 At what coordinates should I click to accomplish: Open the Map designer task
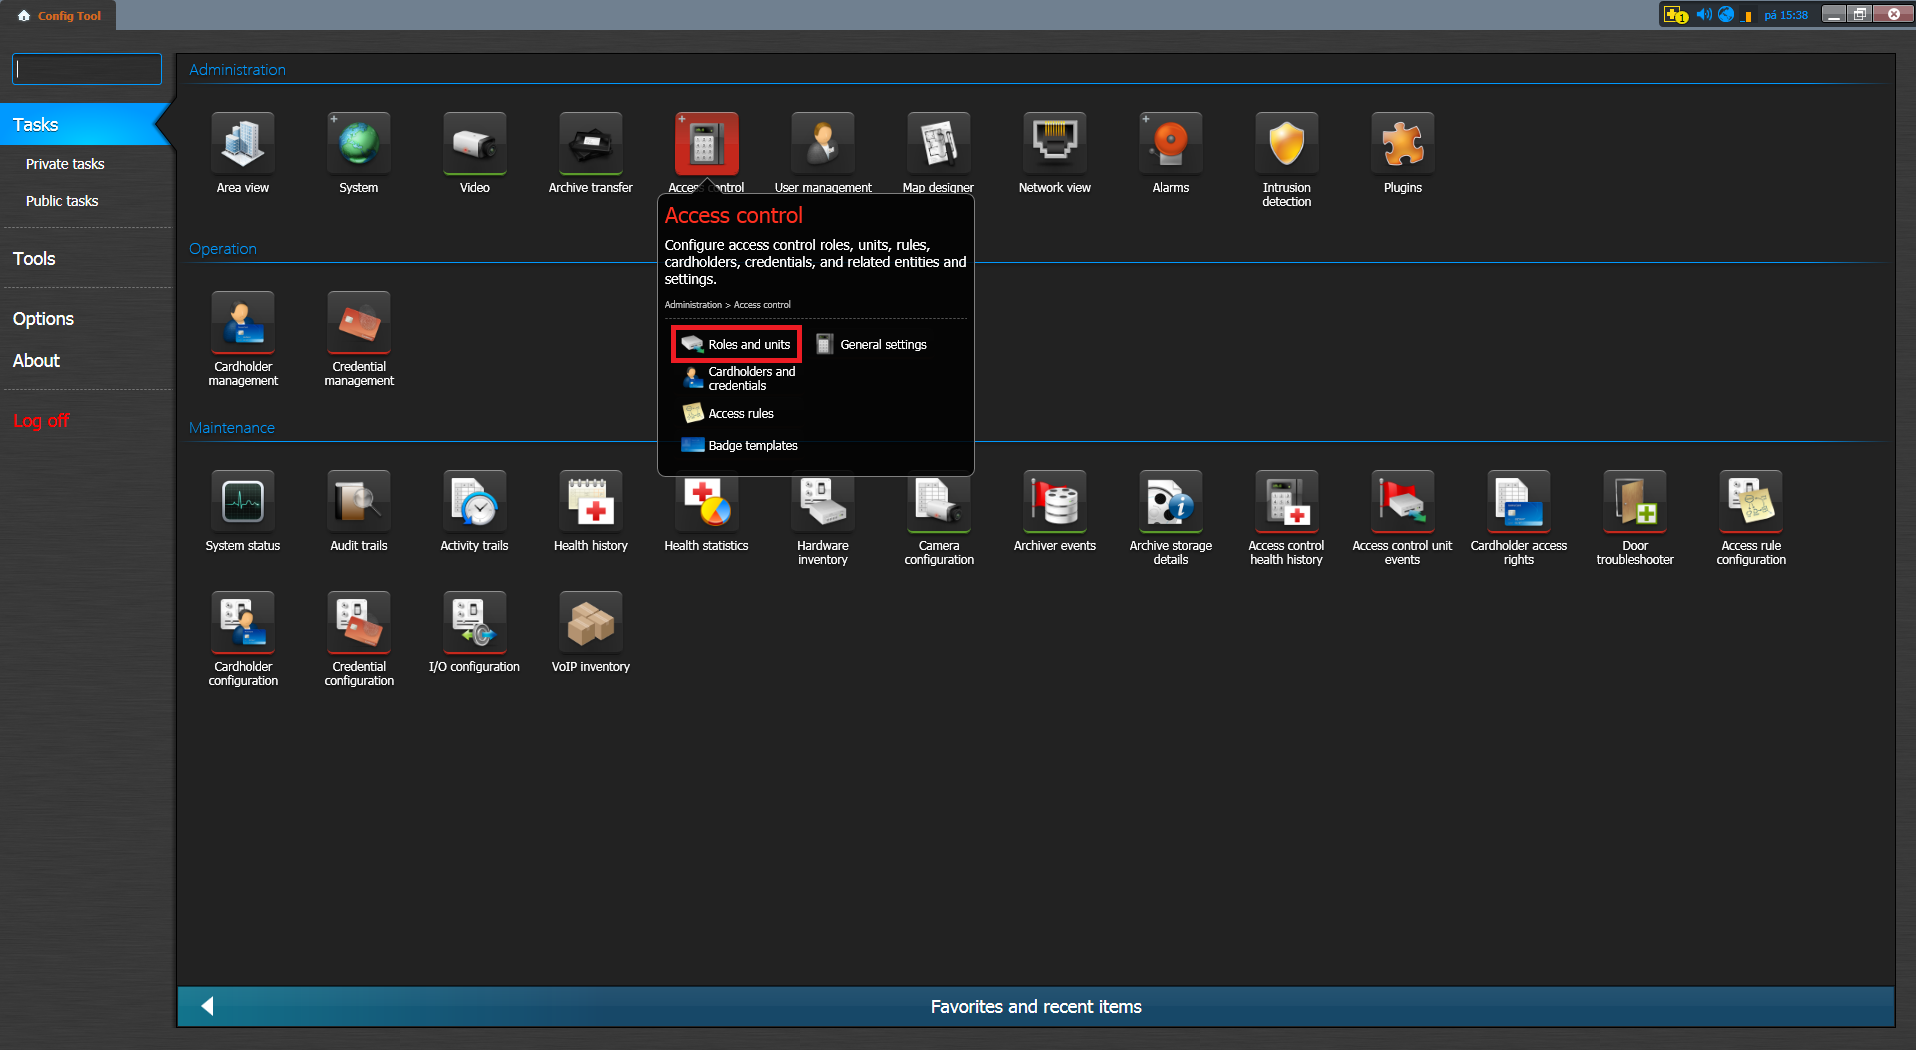[x=938, y=145]
